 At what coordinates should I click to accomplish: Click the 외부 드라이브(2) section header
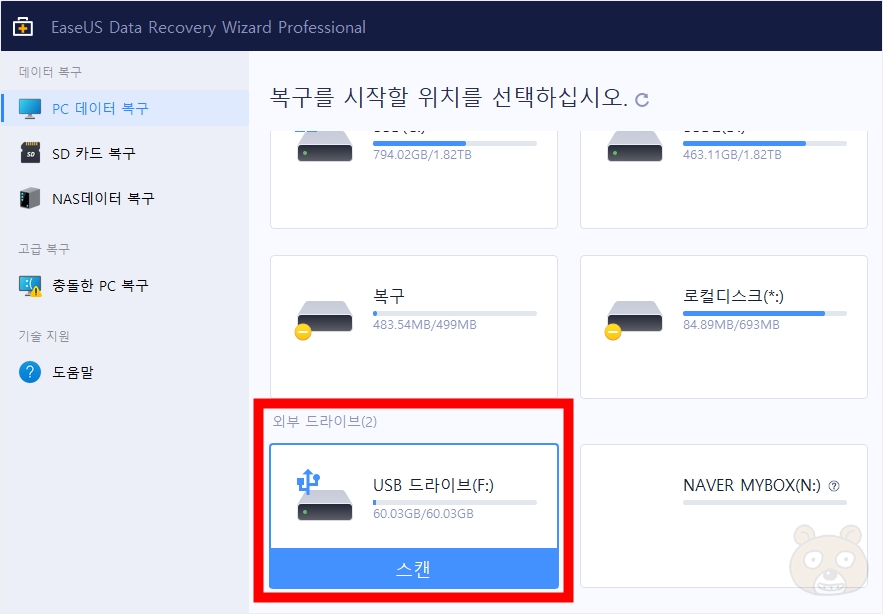pos(325,421)
